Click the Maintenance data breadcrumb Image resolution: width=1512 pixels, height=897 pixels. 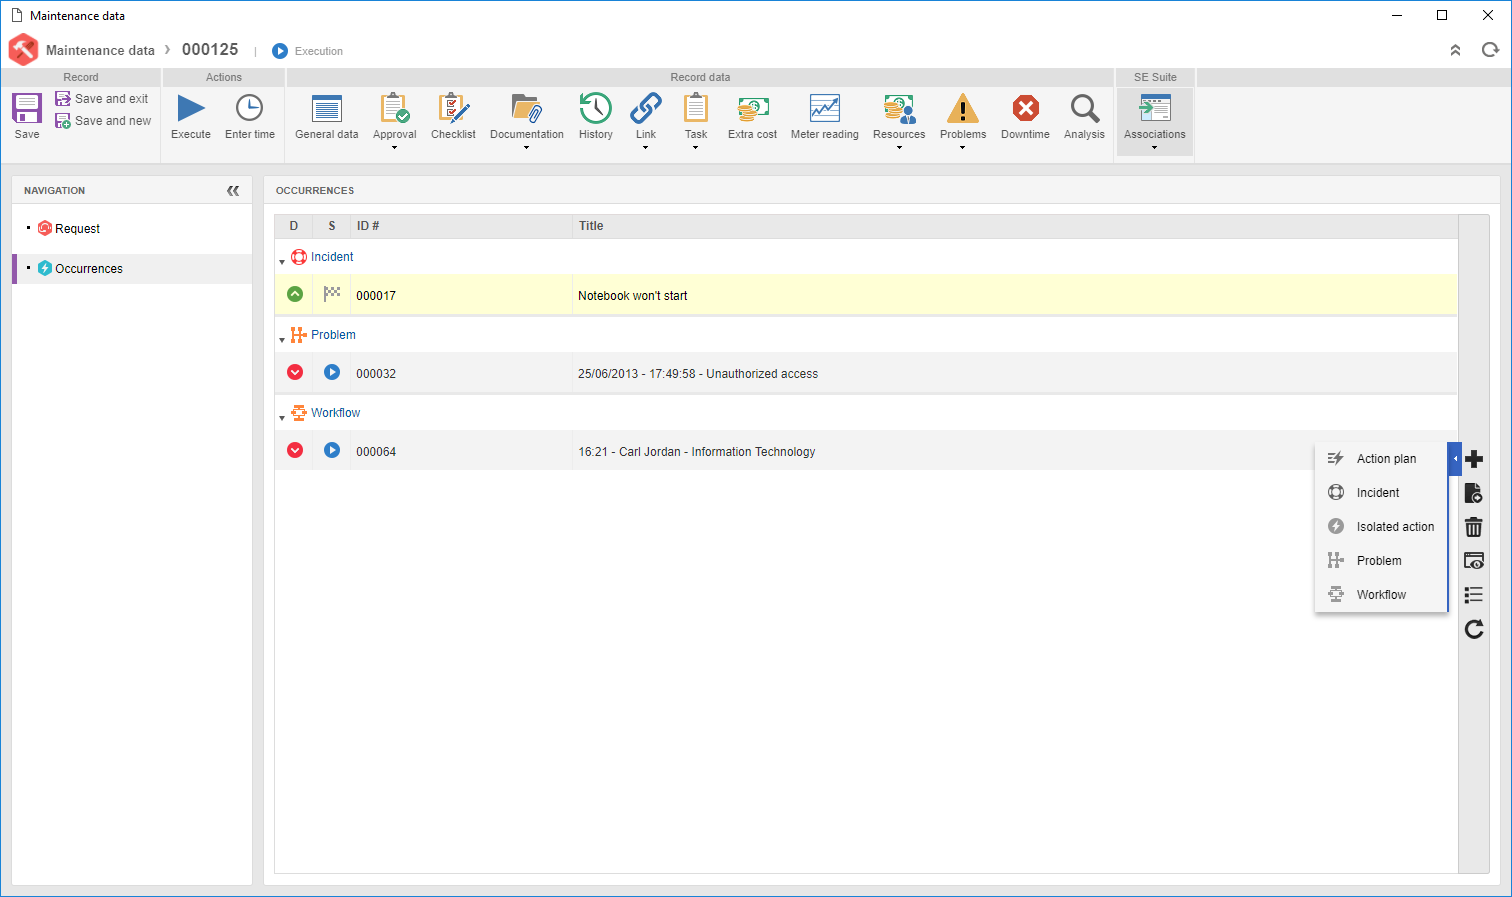100,50
